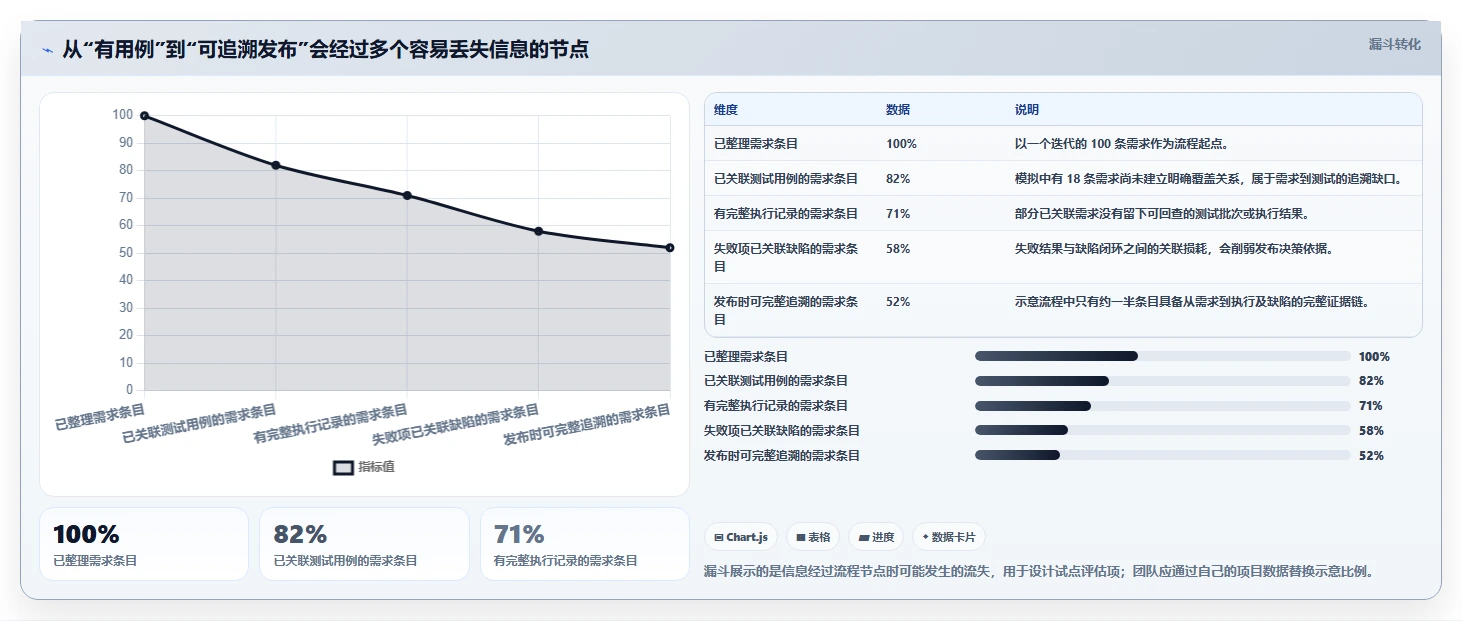Viewport: 1462px width, 621px height.
Task: Open the 100% 已整理需求条目 stat card
Action: coord(144,544)
